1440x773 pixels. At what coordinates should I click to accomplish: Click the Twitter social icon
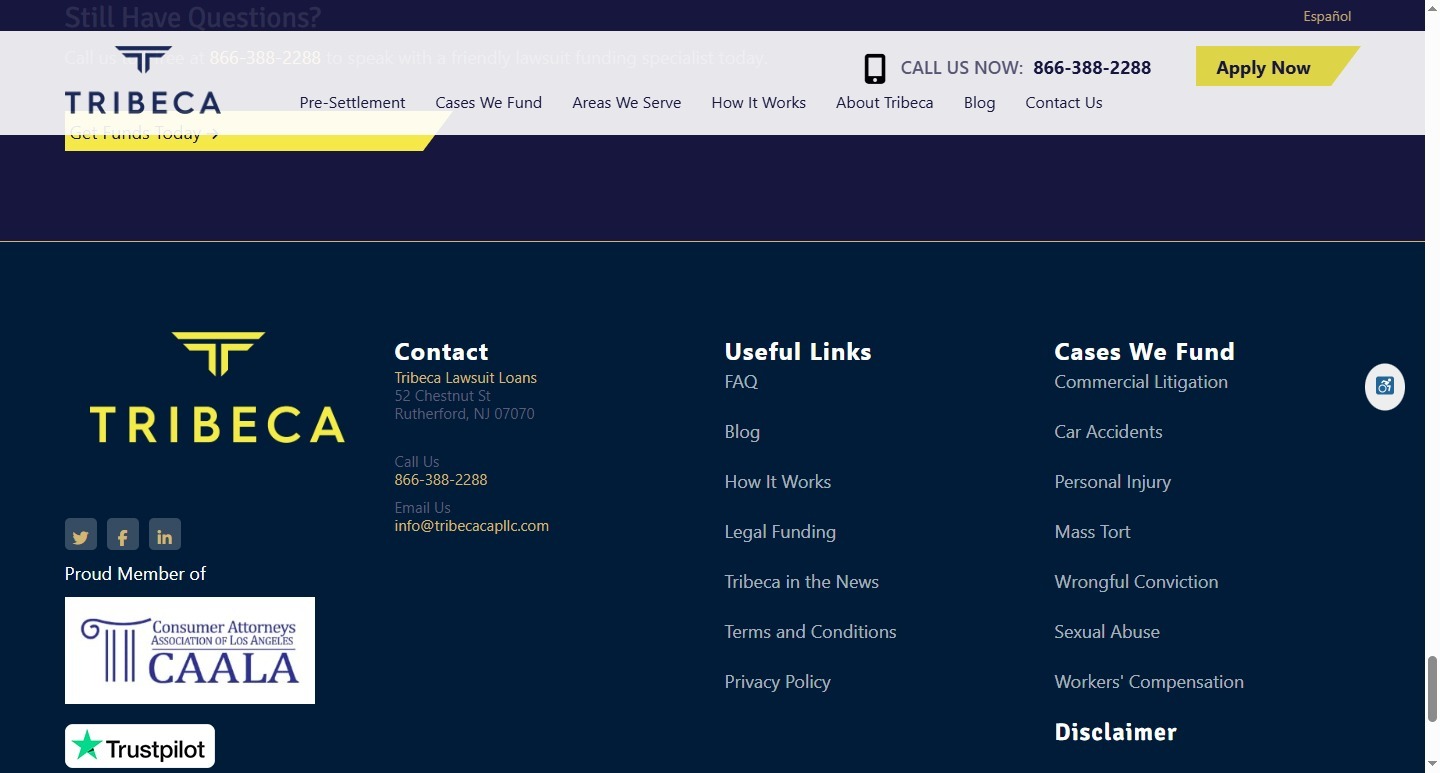(x=81, y=535)
